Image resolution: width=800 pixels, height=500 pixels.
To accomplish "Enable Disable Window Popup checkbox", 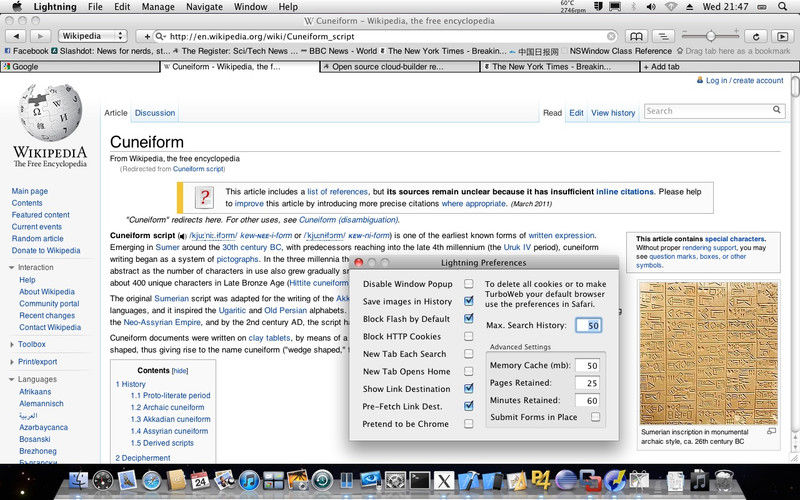I will (468, 284).
